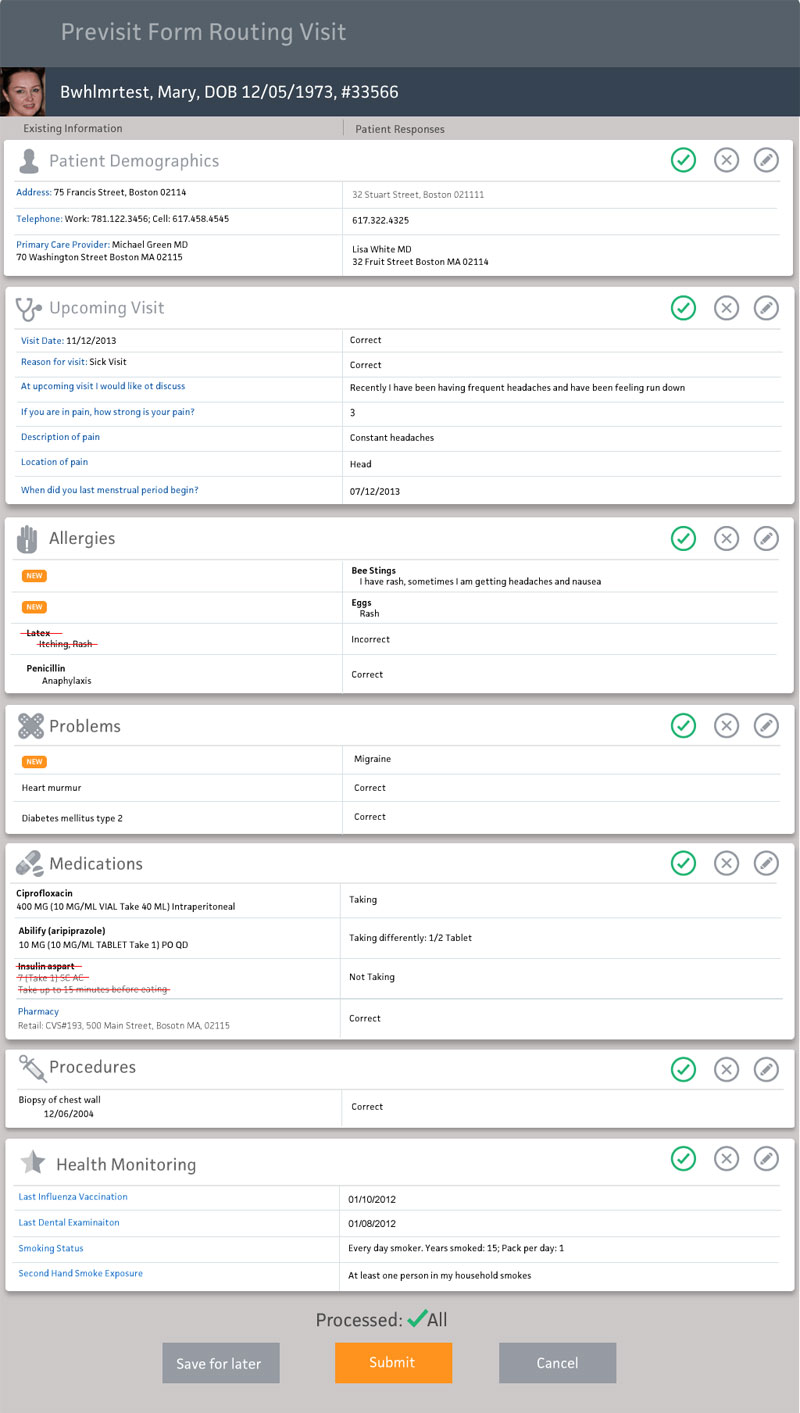Cancel the previsit form

point(557,1363)
